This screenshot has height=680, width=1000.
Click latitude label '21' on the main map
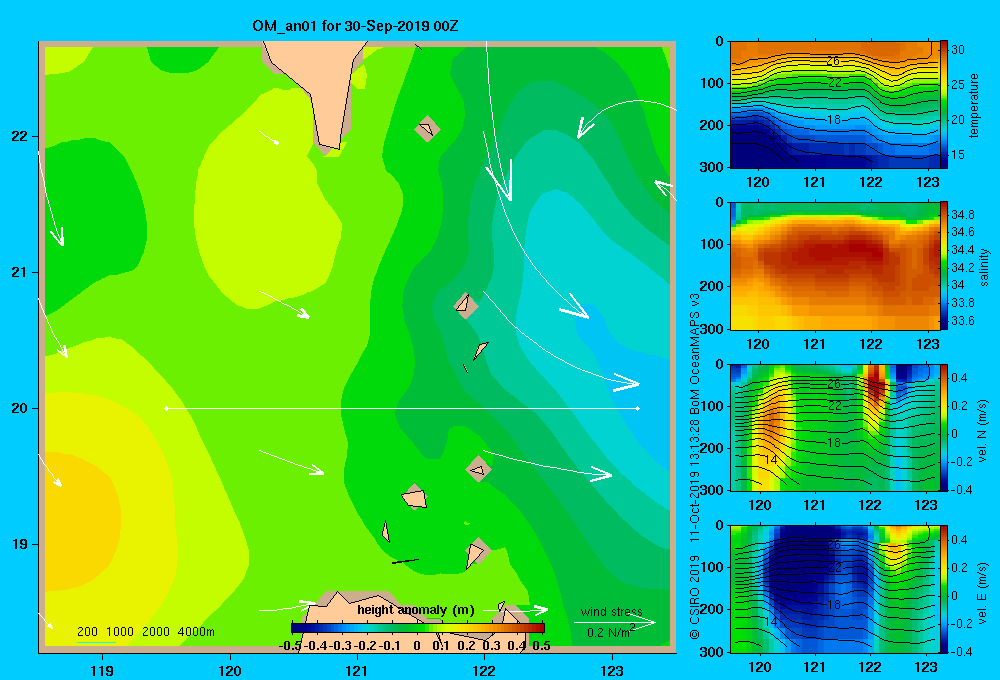click(20, 272)
